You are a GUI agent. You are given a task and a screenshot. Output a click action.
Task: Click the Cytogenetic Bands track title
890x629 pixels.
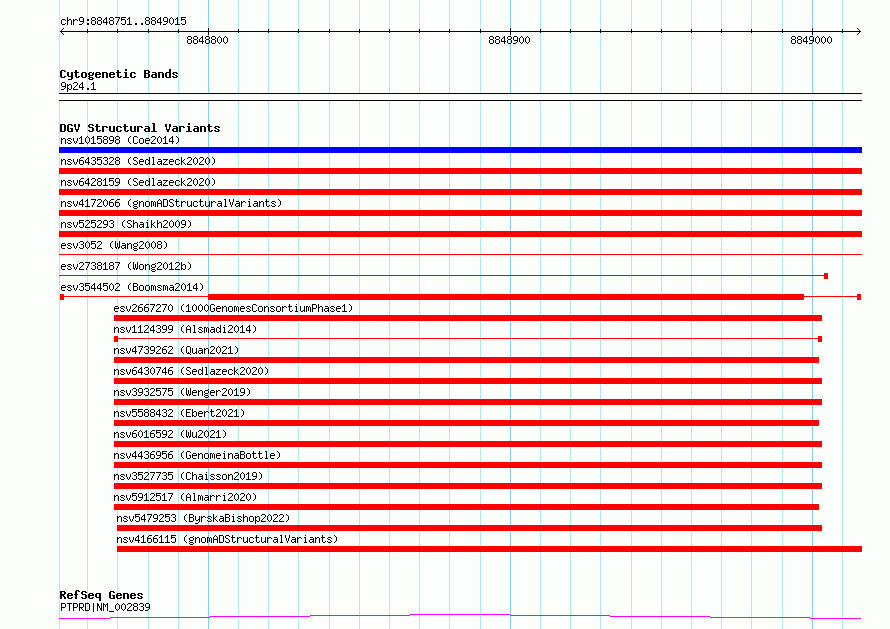tap(119, 74)
